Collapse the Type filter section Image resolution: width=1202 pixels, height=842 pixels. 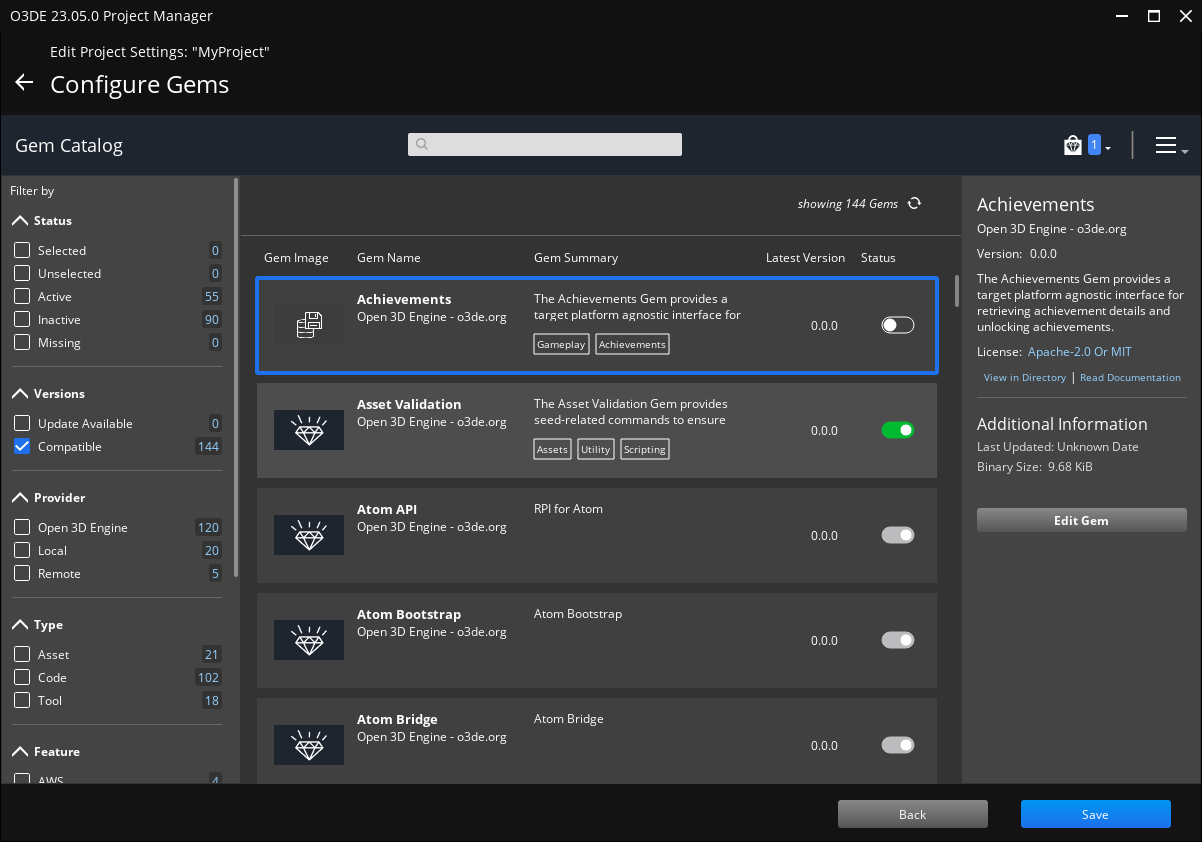point(18,624)
